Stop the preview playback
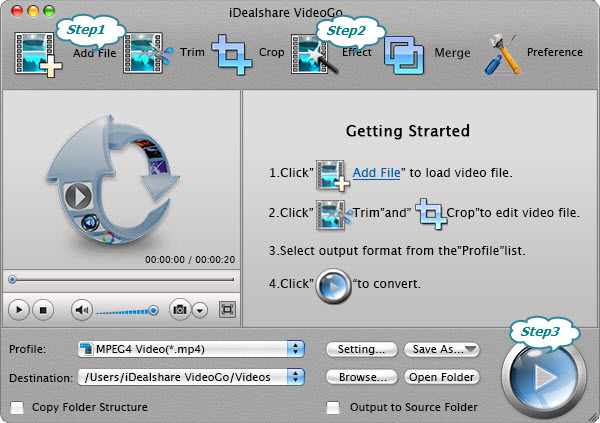This screenshot has width=600, height=423. [43, 310]
